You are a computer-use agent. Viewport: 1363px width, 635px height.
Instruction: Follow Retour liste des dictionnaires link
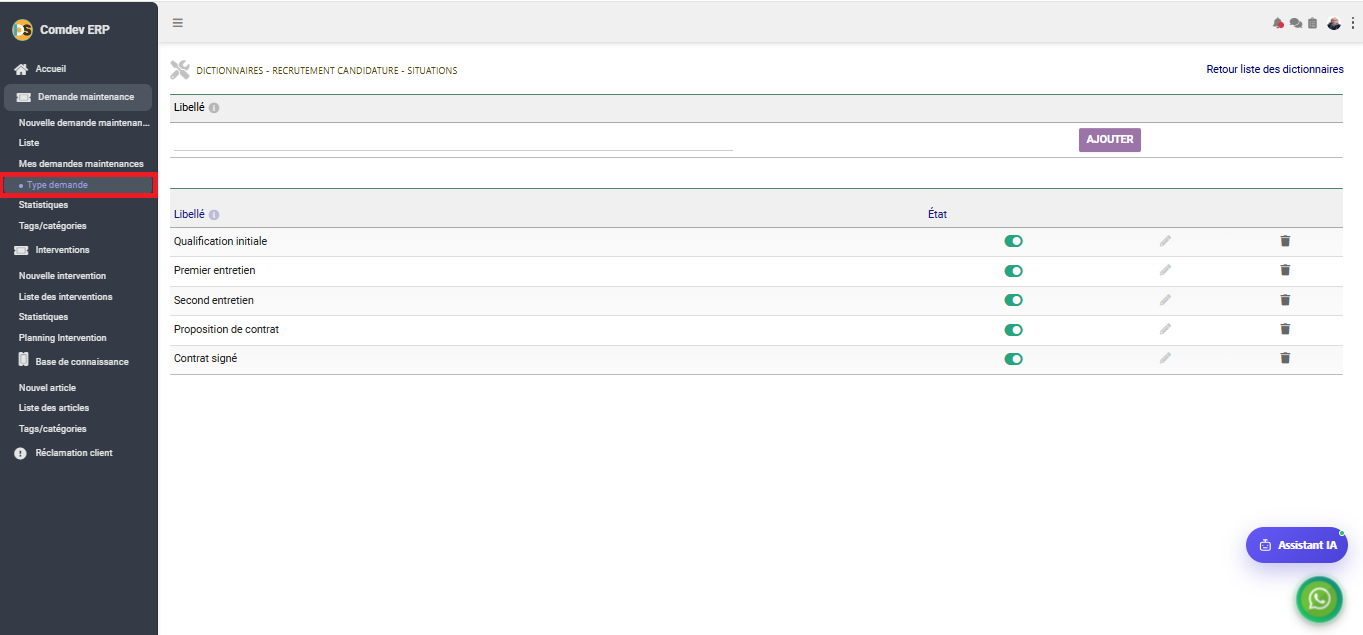1275,70
